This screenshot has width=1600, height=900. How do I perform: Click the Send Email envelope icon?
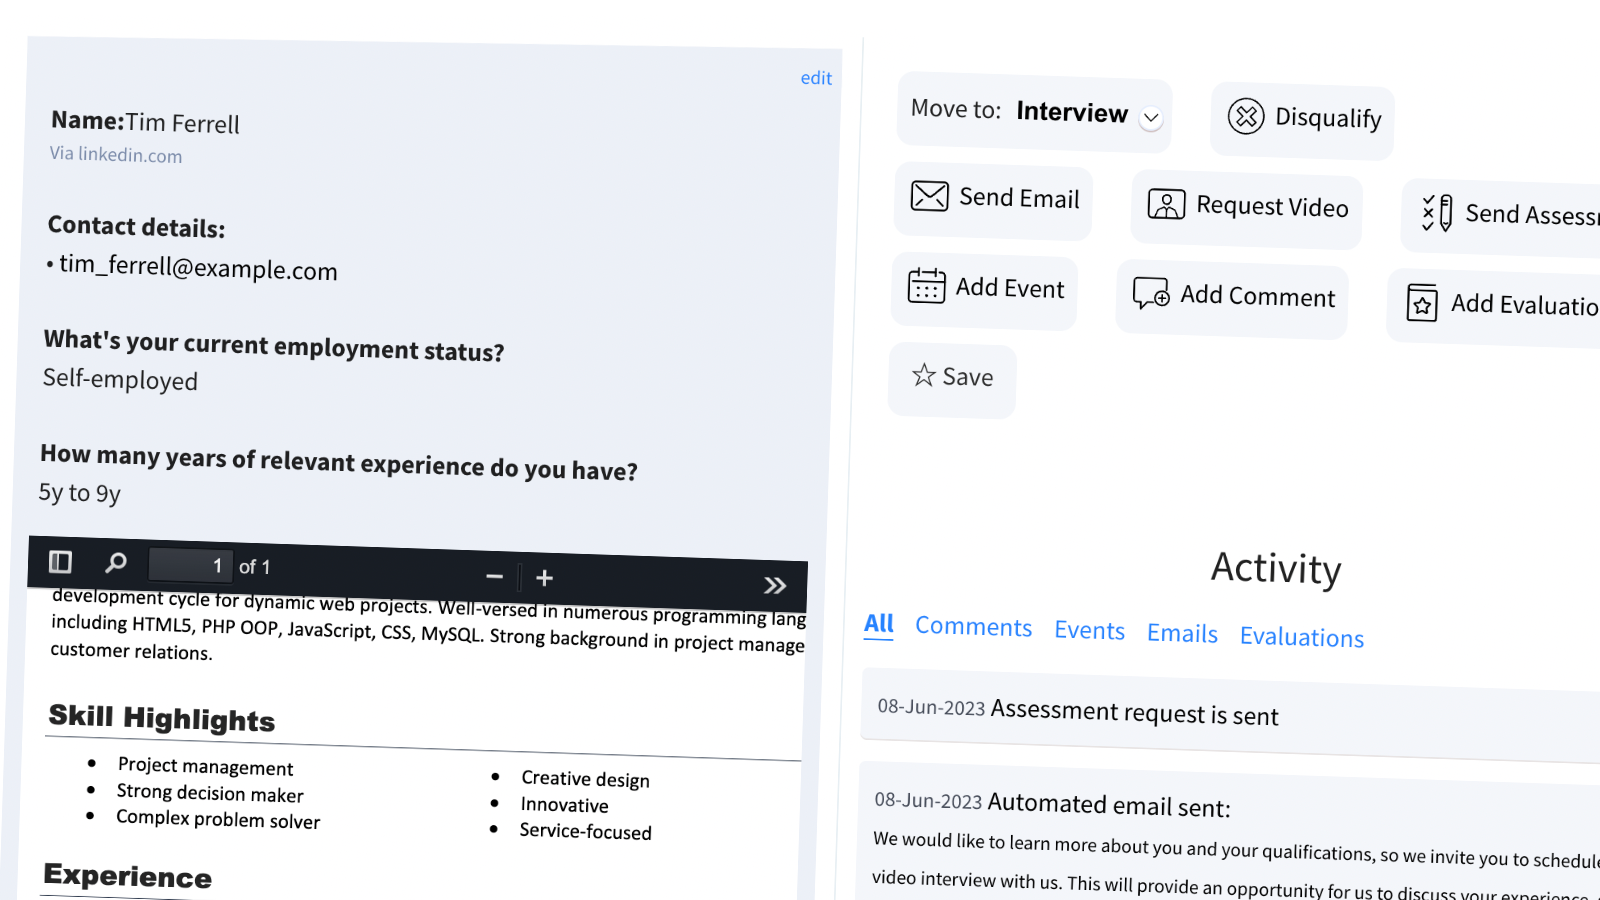[929, 196]
